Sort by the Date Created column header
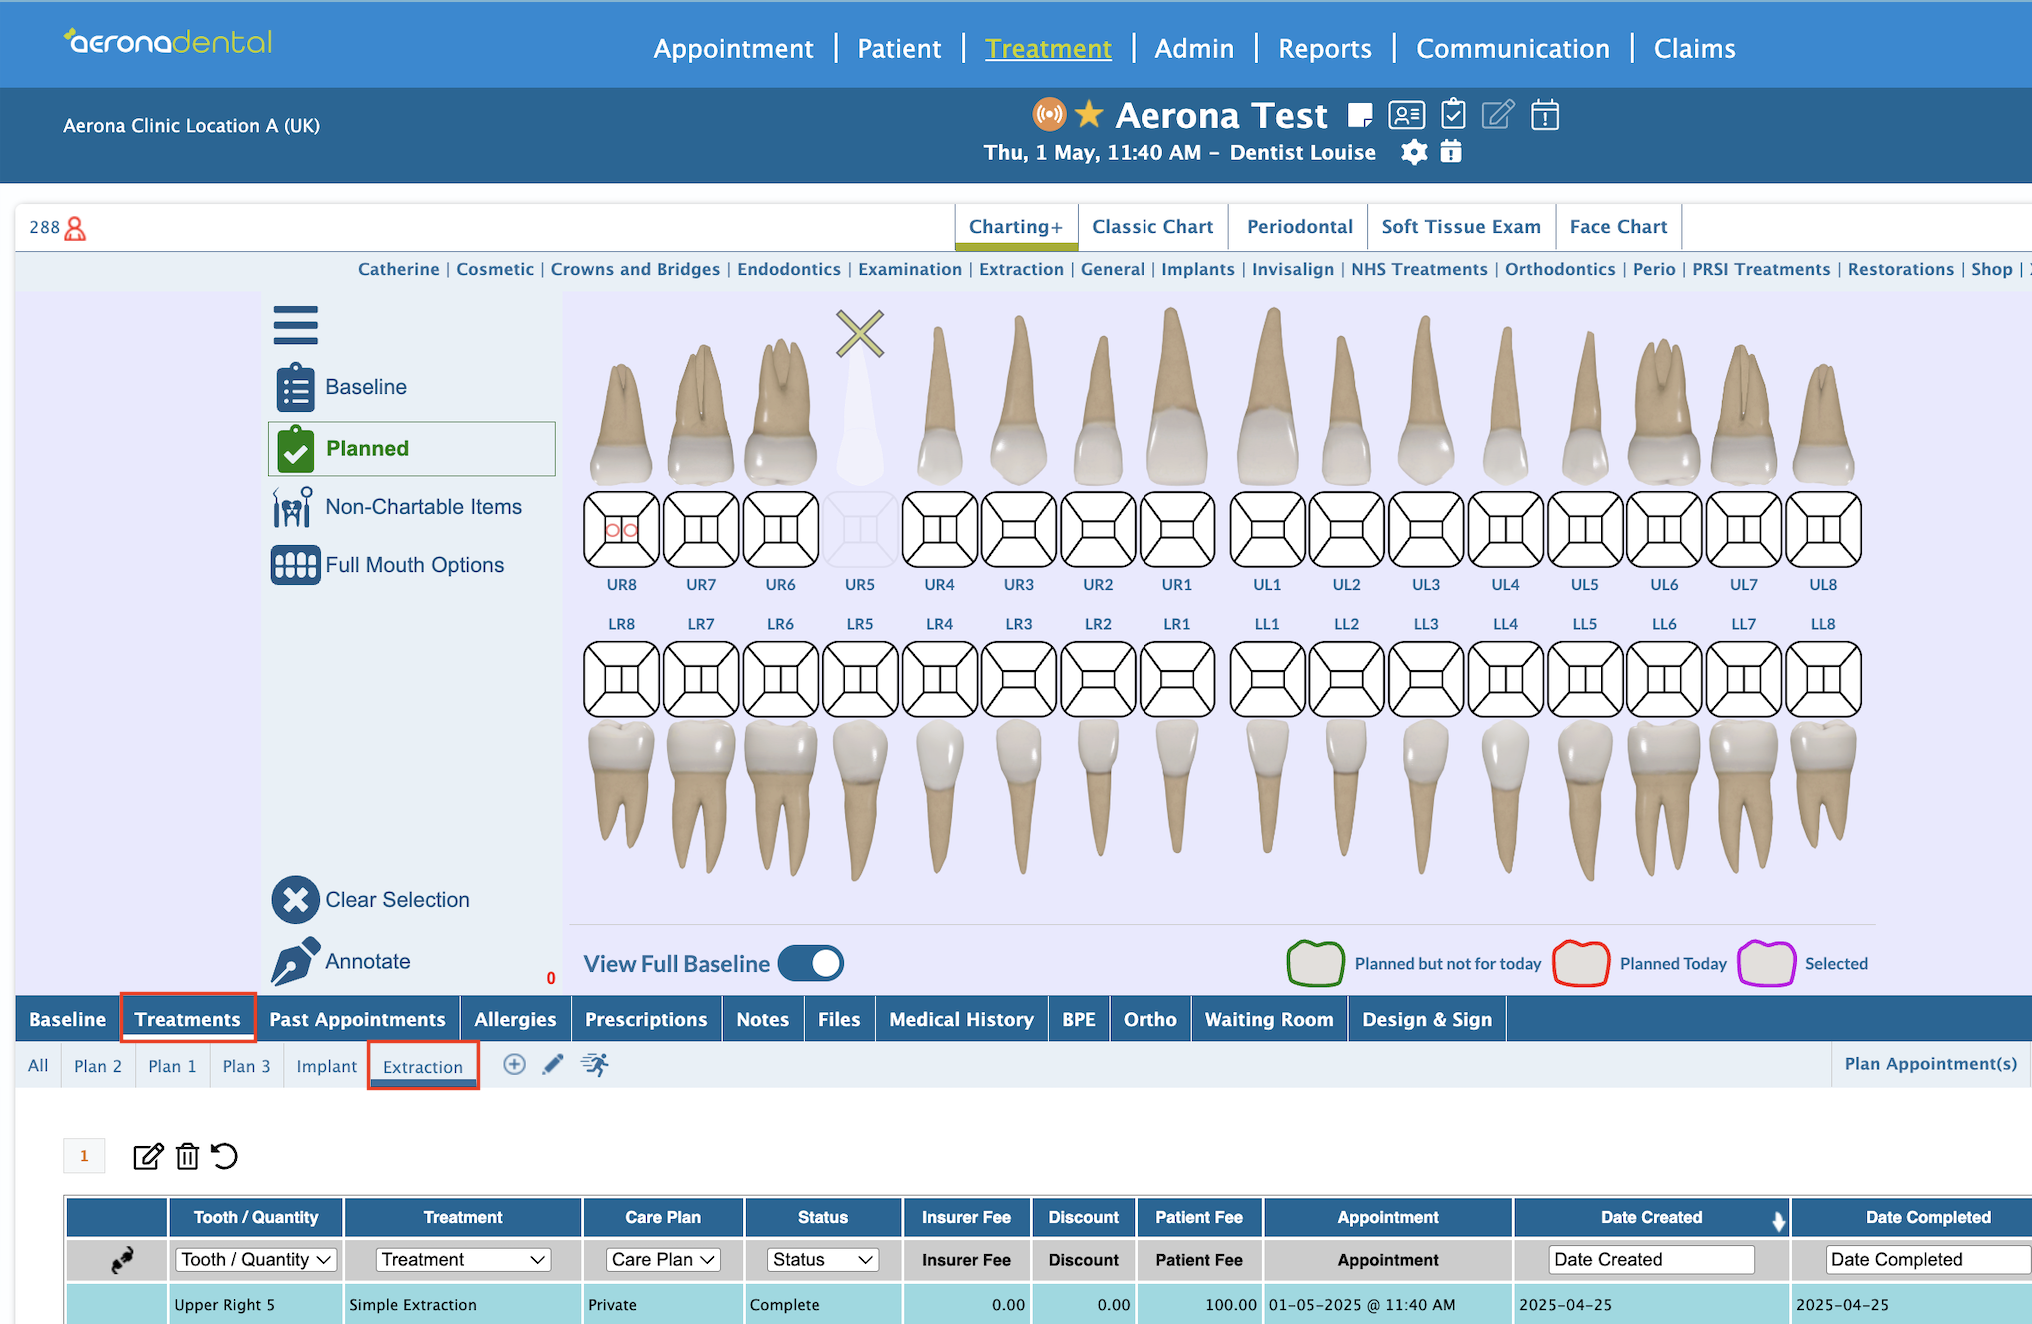 coord(1651,1217)
